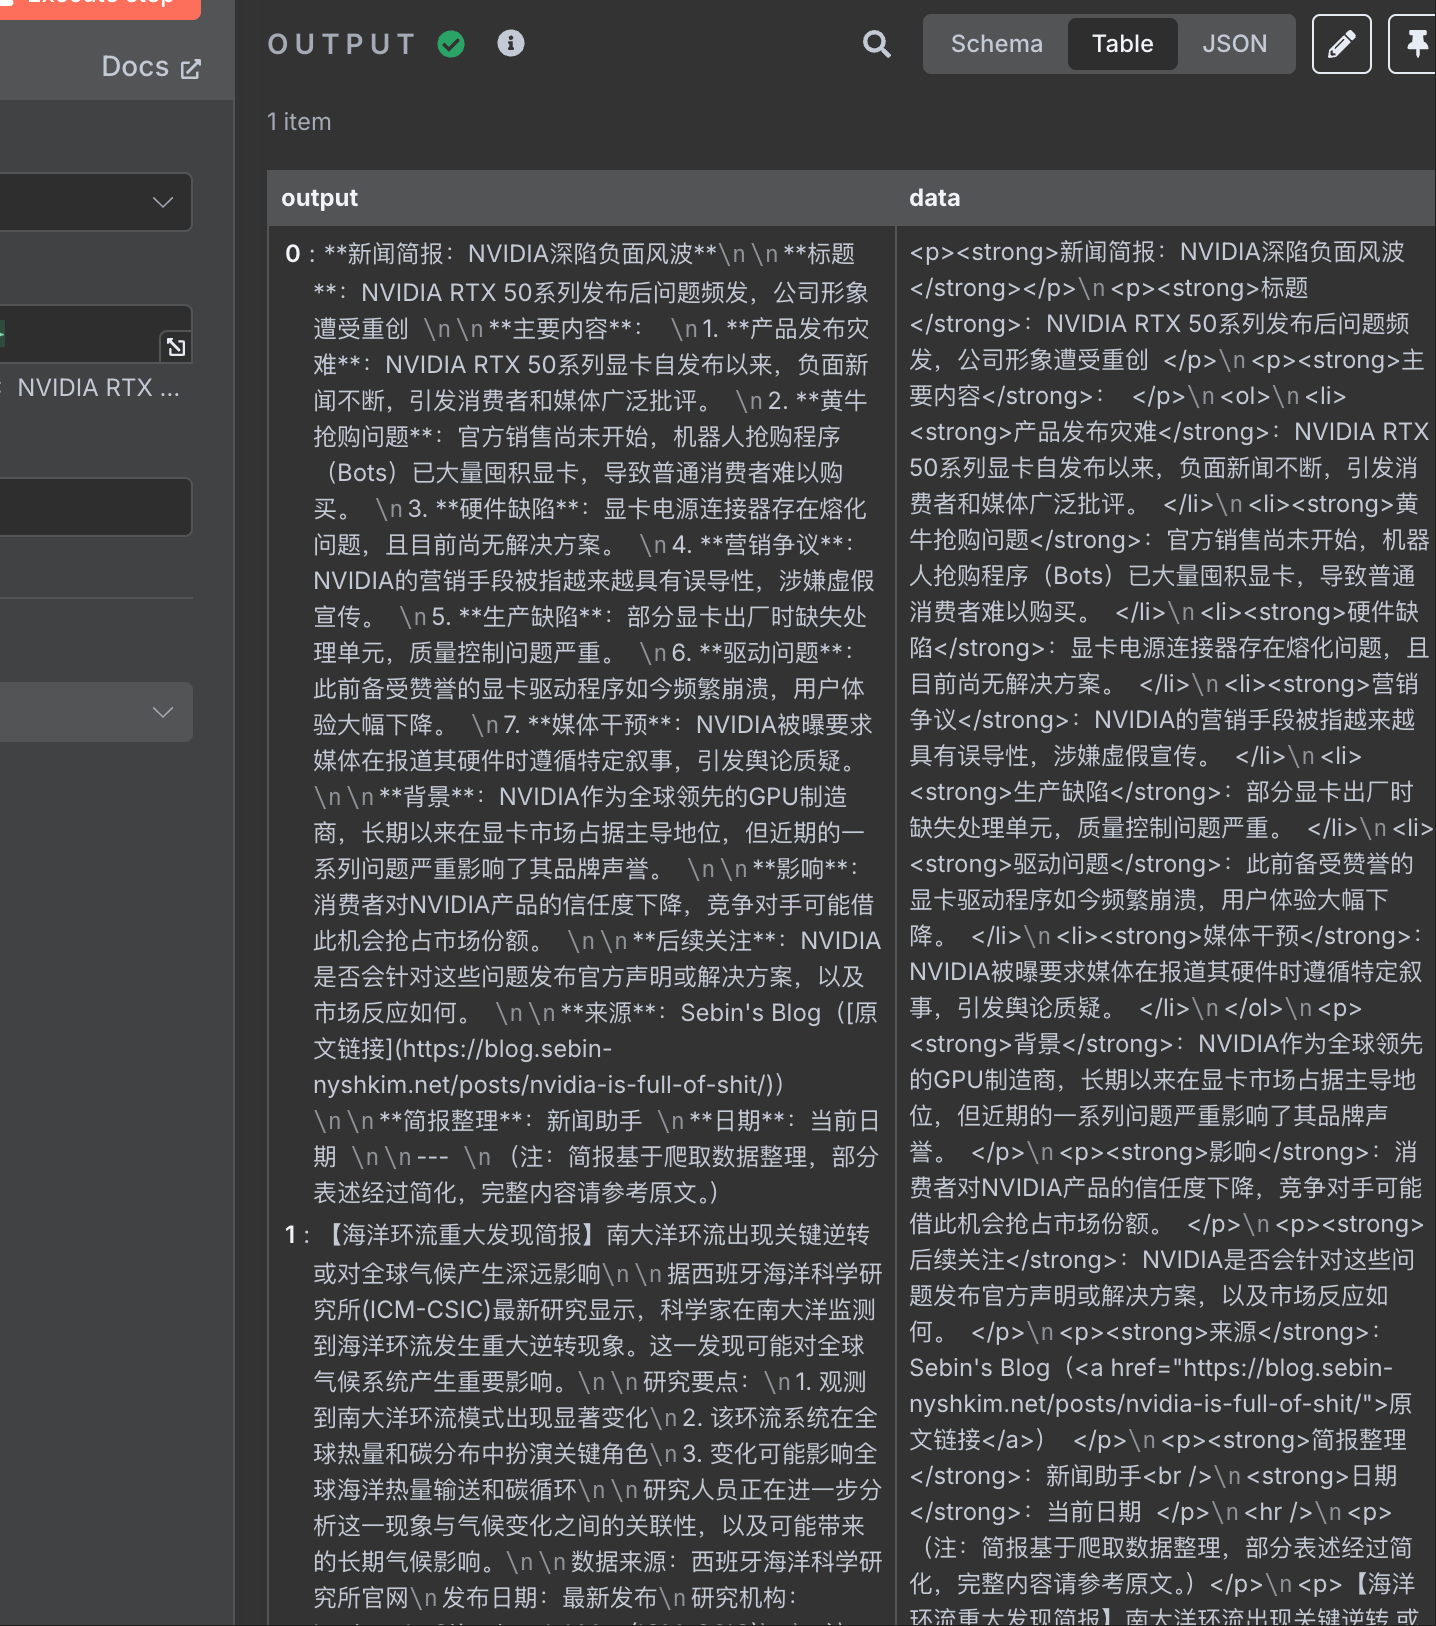Click the 'data' column header
This screenshot has width=1436, height=1626.
coord(934,198)
